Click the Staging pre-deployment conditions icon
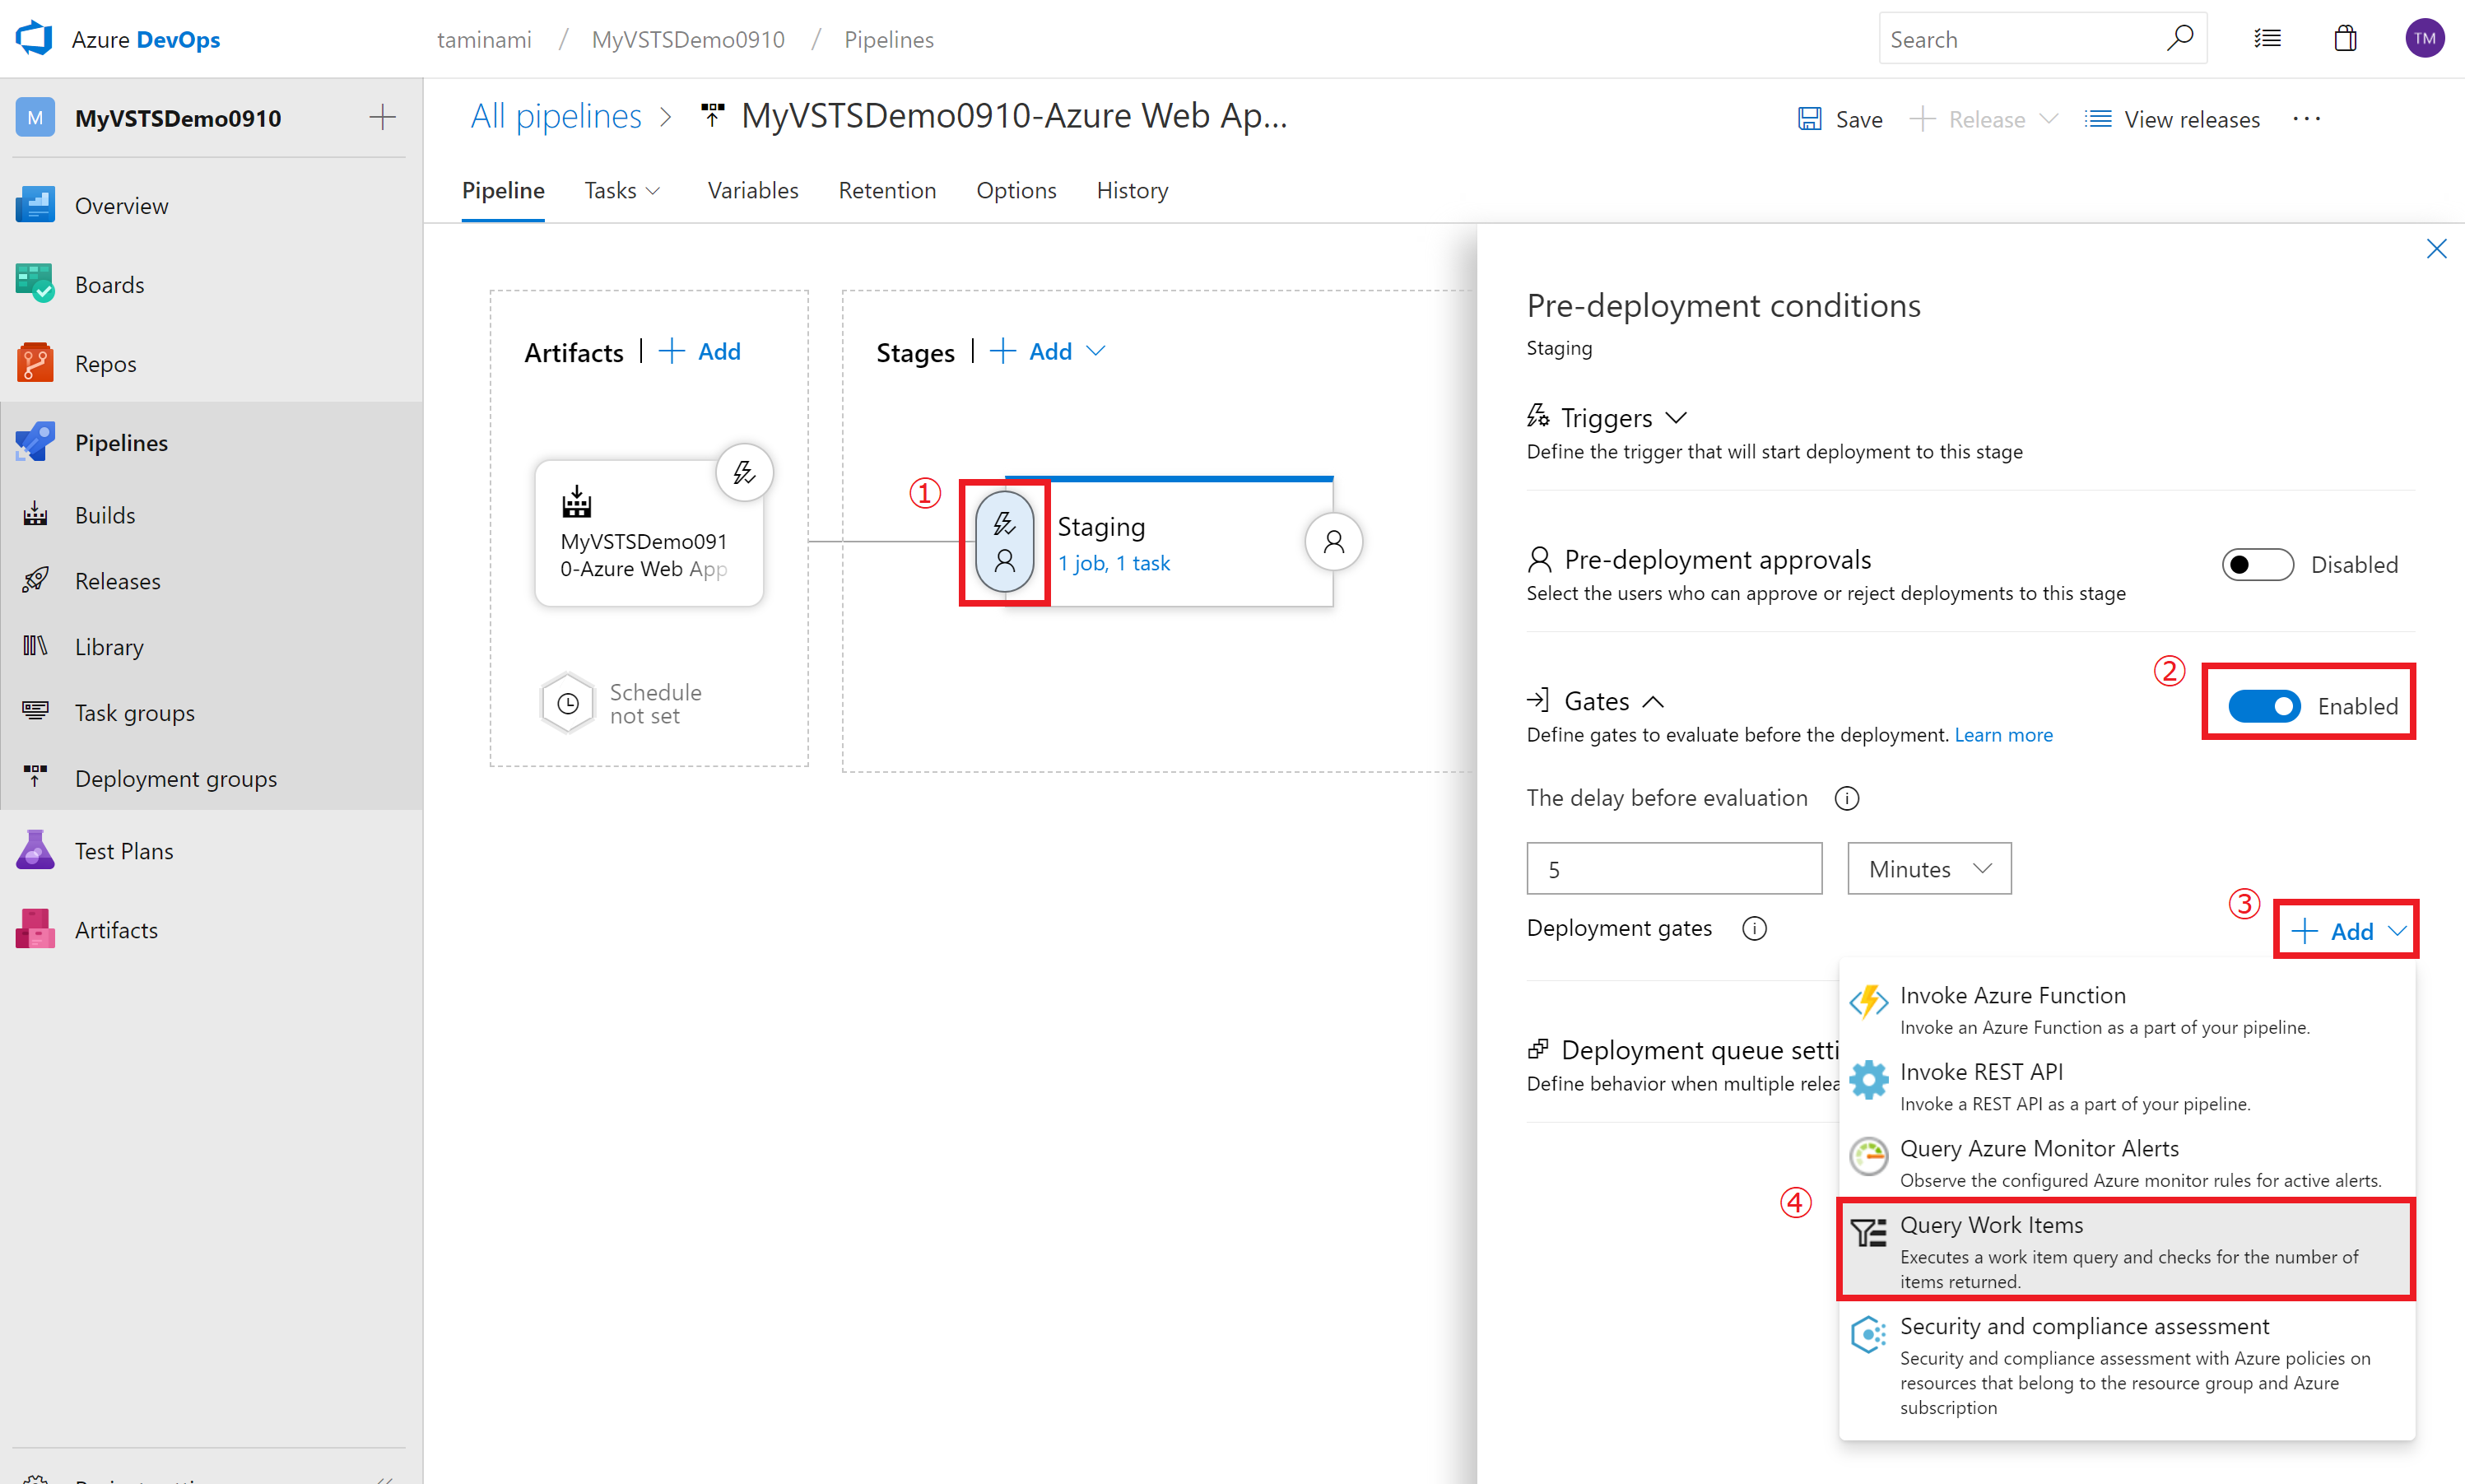This screenshot has height=1484, width=2465. pos(1004,542)
